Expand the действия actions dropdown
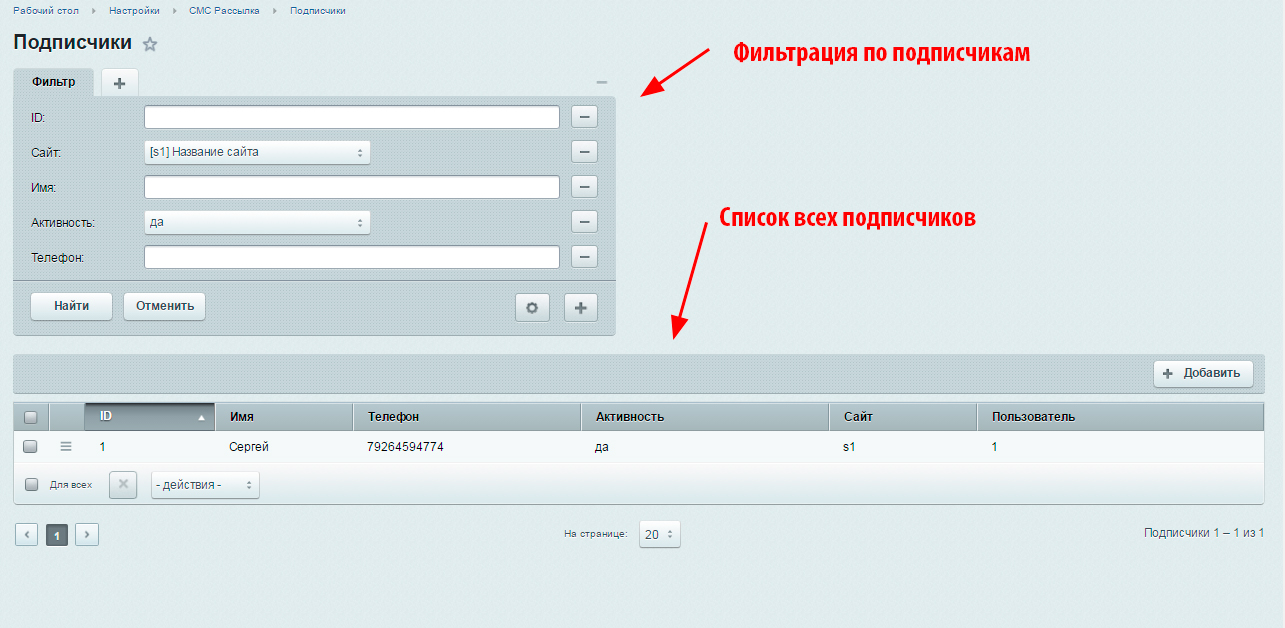The height and width of the screenshot is (628, 1285). click(x=205, y=485)
